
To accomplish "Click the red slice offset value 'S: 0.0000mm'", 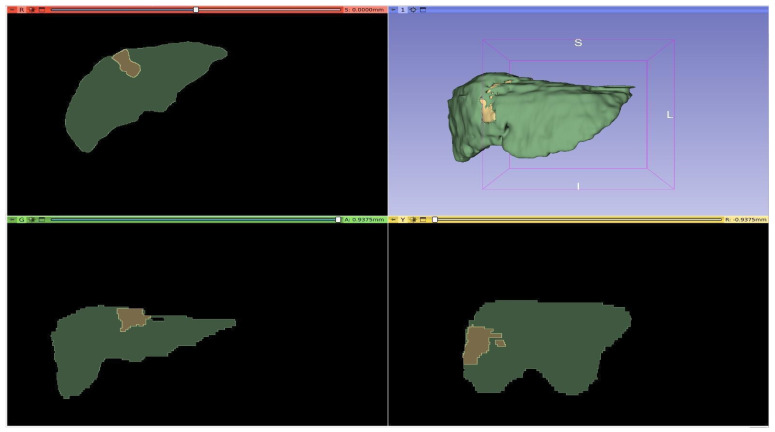I will click(x=364, y=9).
